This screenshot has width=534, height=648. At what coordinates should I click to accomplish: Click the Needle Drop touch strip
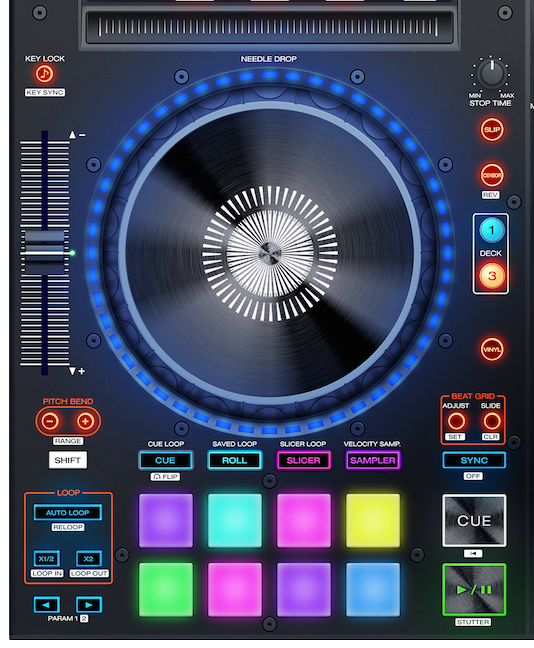point(268,27)
